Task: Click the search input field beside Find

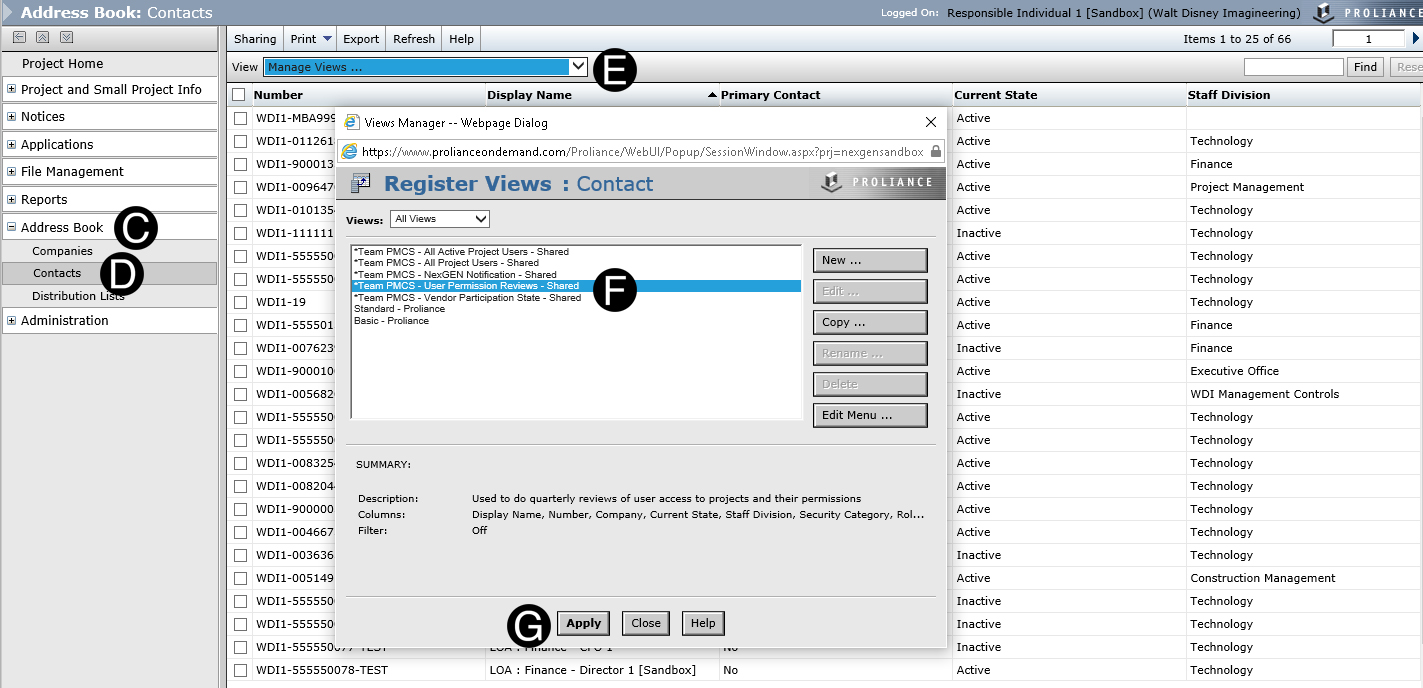Action: coord(1293,67)
